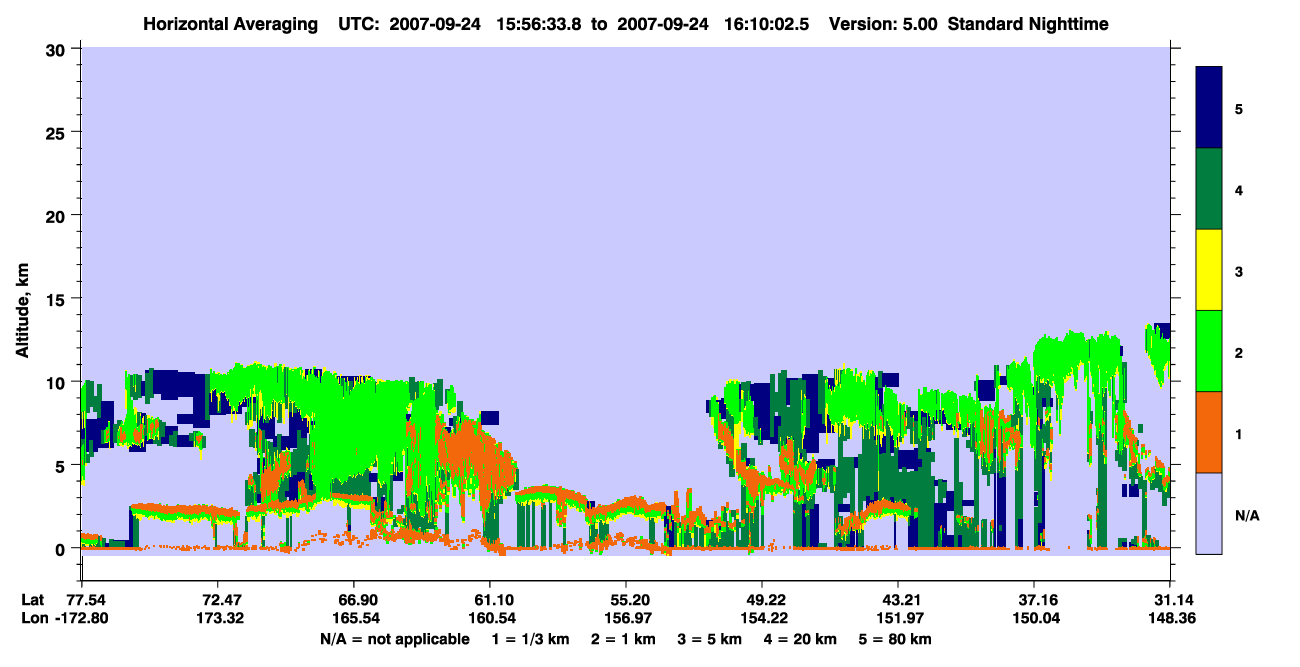Viewport: 1300px width, 667px height.
Task: Click the 30 km altitude tick label
Action: (x=58, y=49)
